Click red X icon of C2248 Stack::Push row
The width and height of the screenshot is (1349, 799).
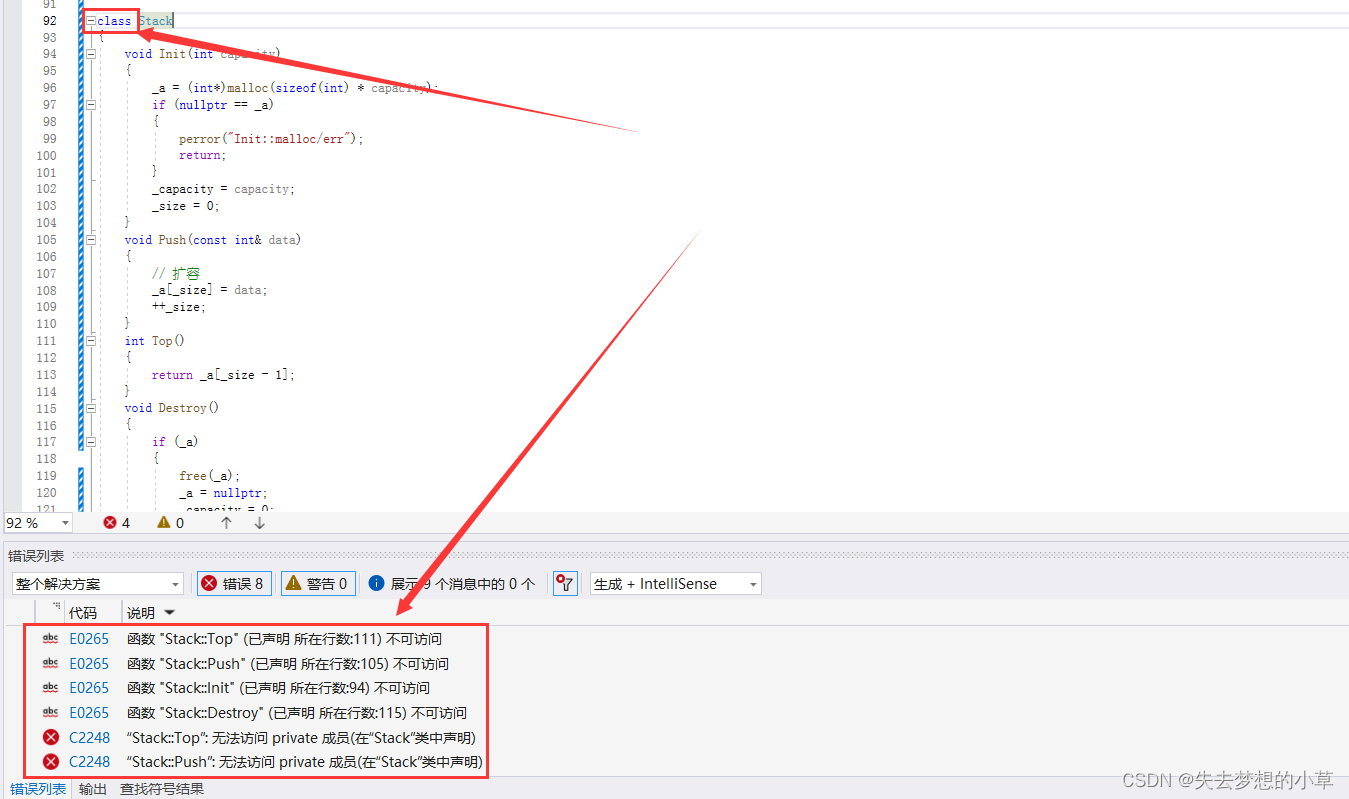point(51,762)
